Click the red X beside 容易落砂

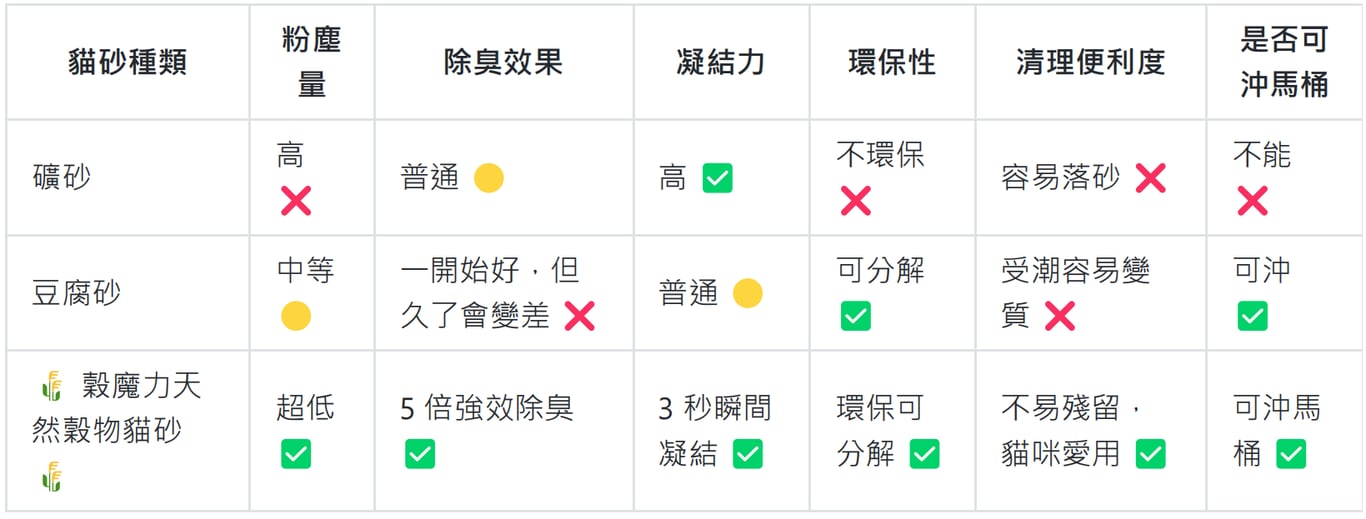point(1150,178)
